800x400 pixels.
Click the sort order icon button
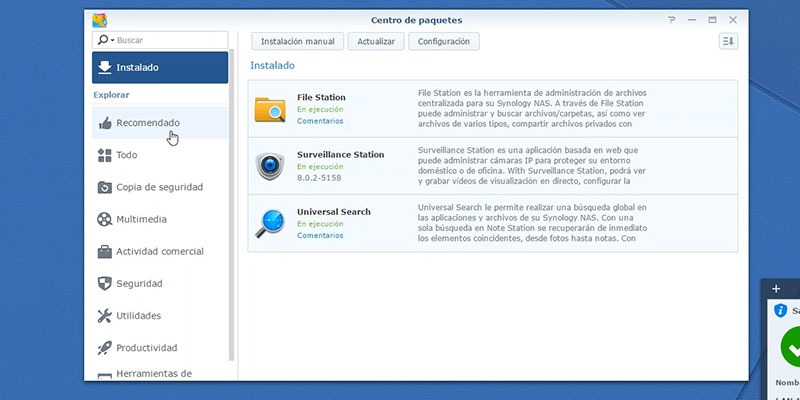pos(729,41)
